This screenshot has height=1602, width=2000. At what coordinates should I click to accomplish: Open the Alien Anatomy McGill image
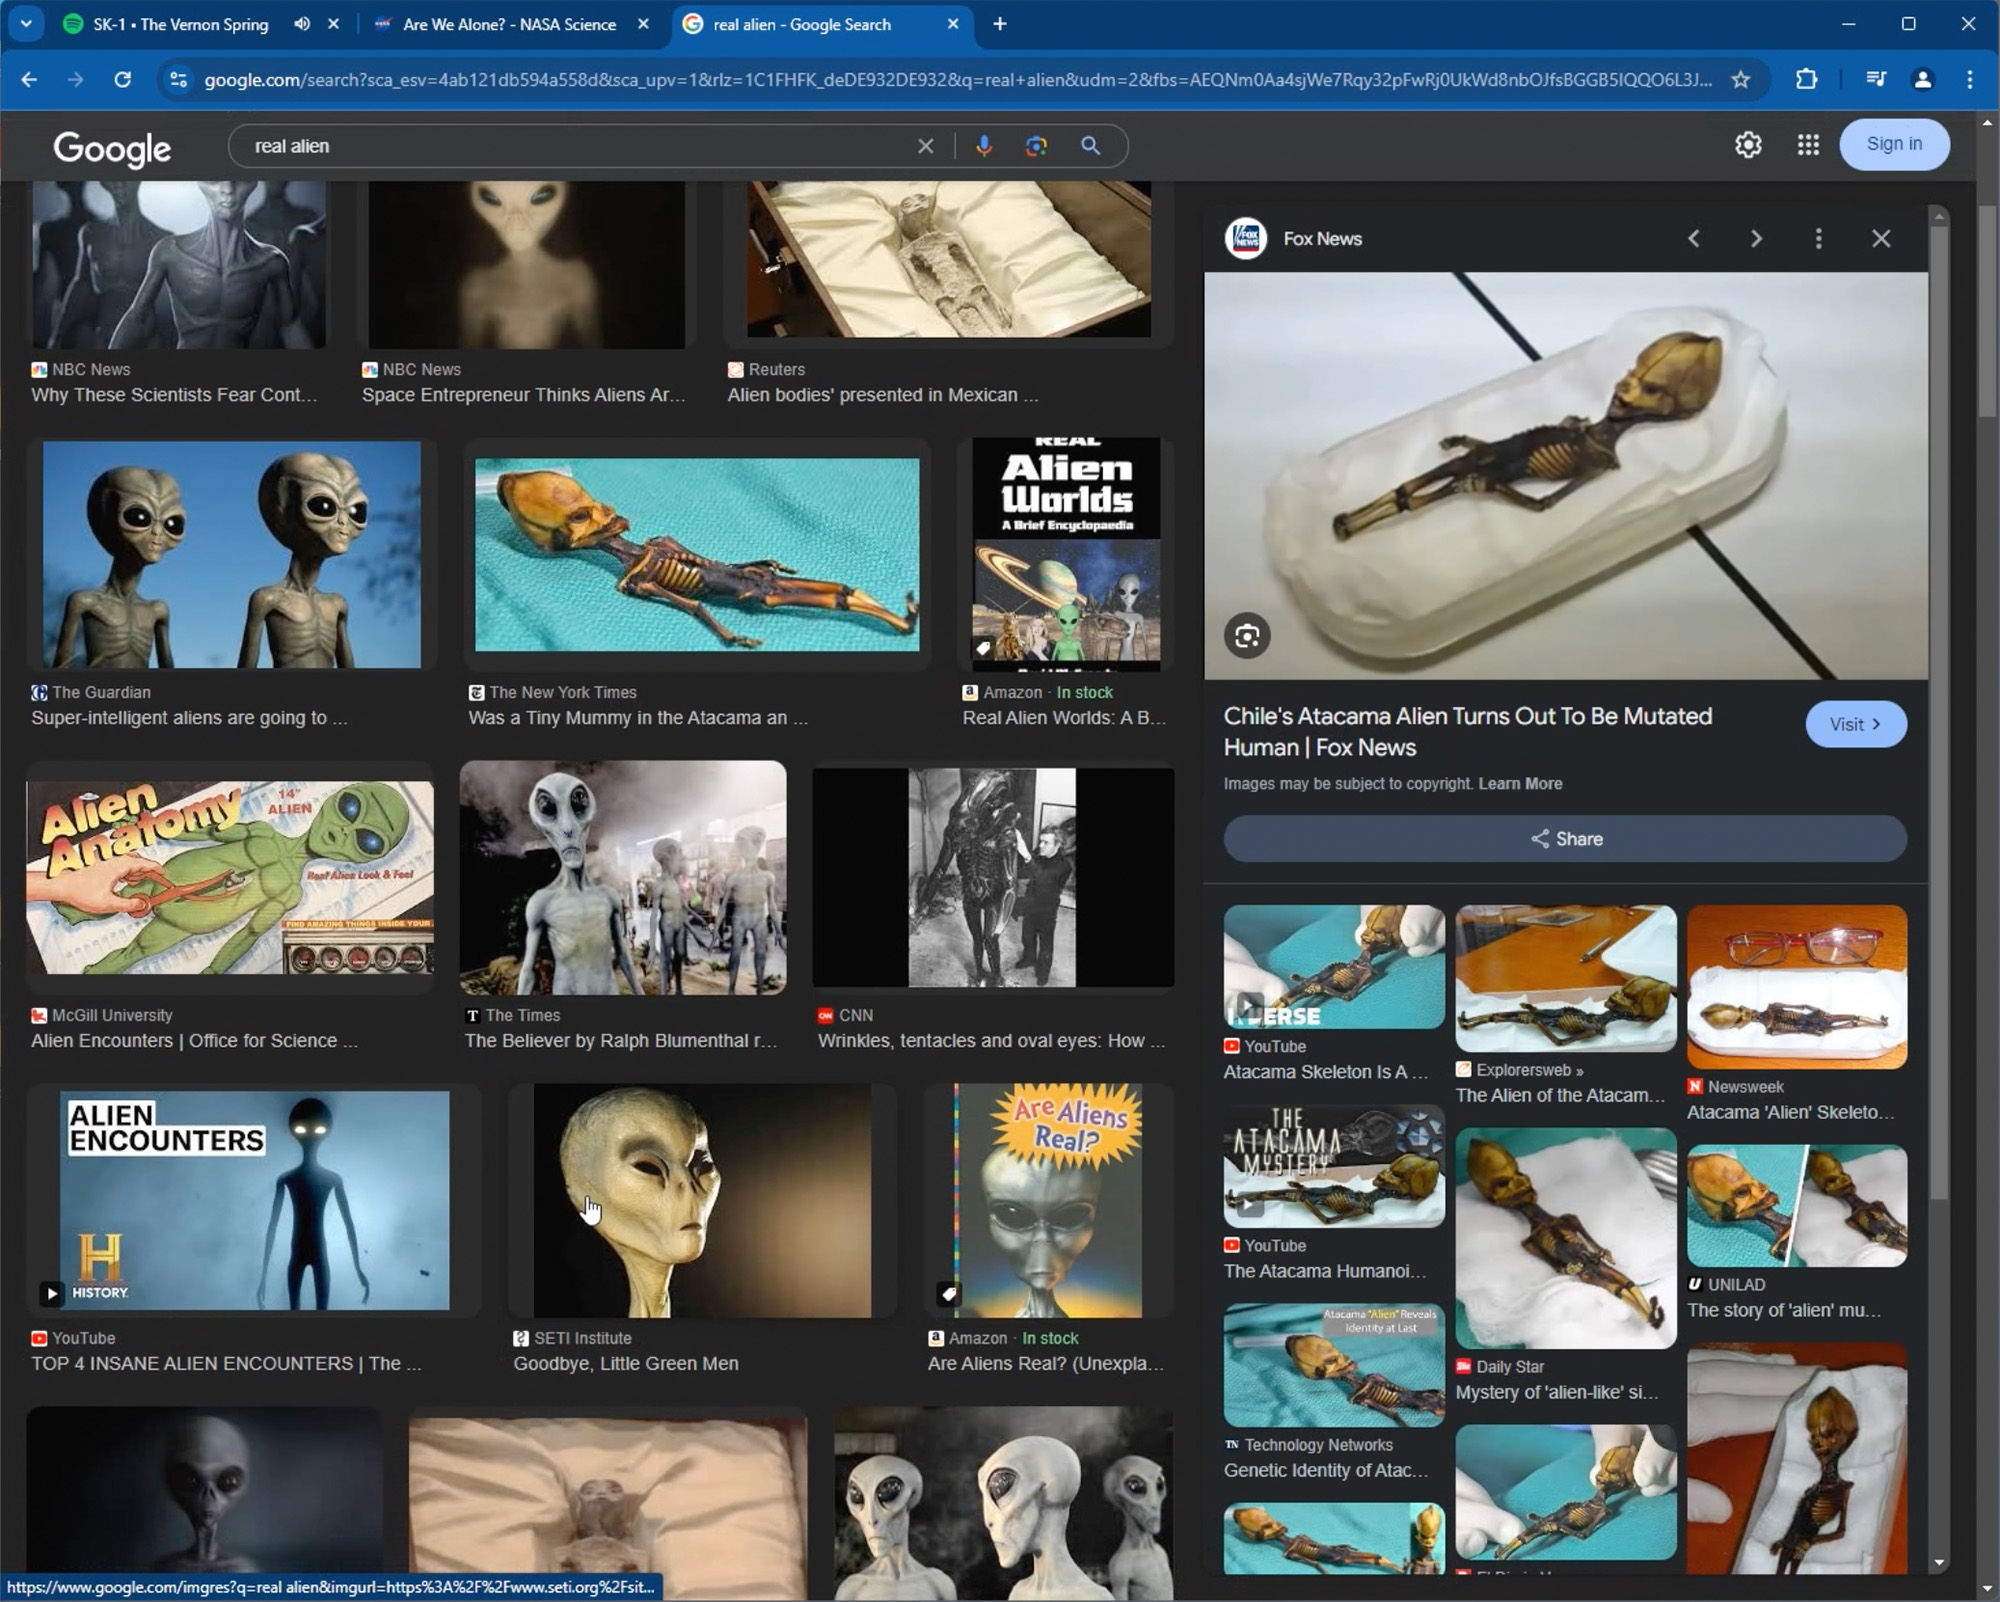coord(230,877)
